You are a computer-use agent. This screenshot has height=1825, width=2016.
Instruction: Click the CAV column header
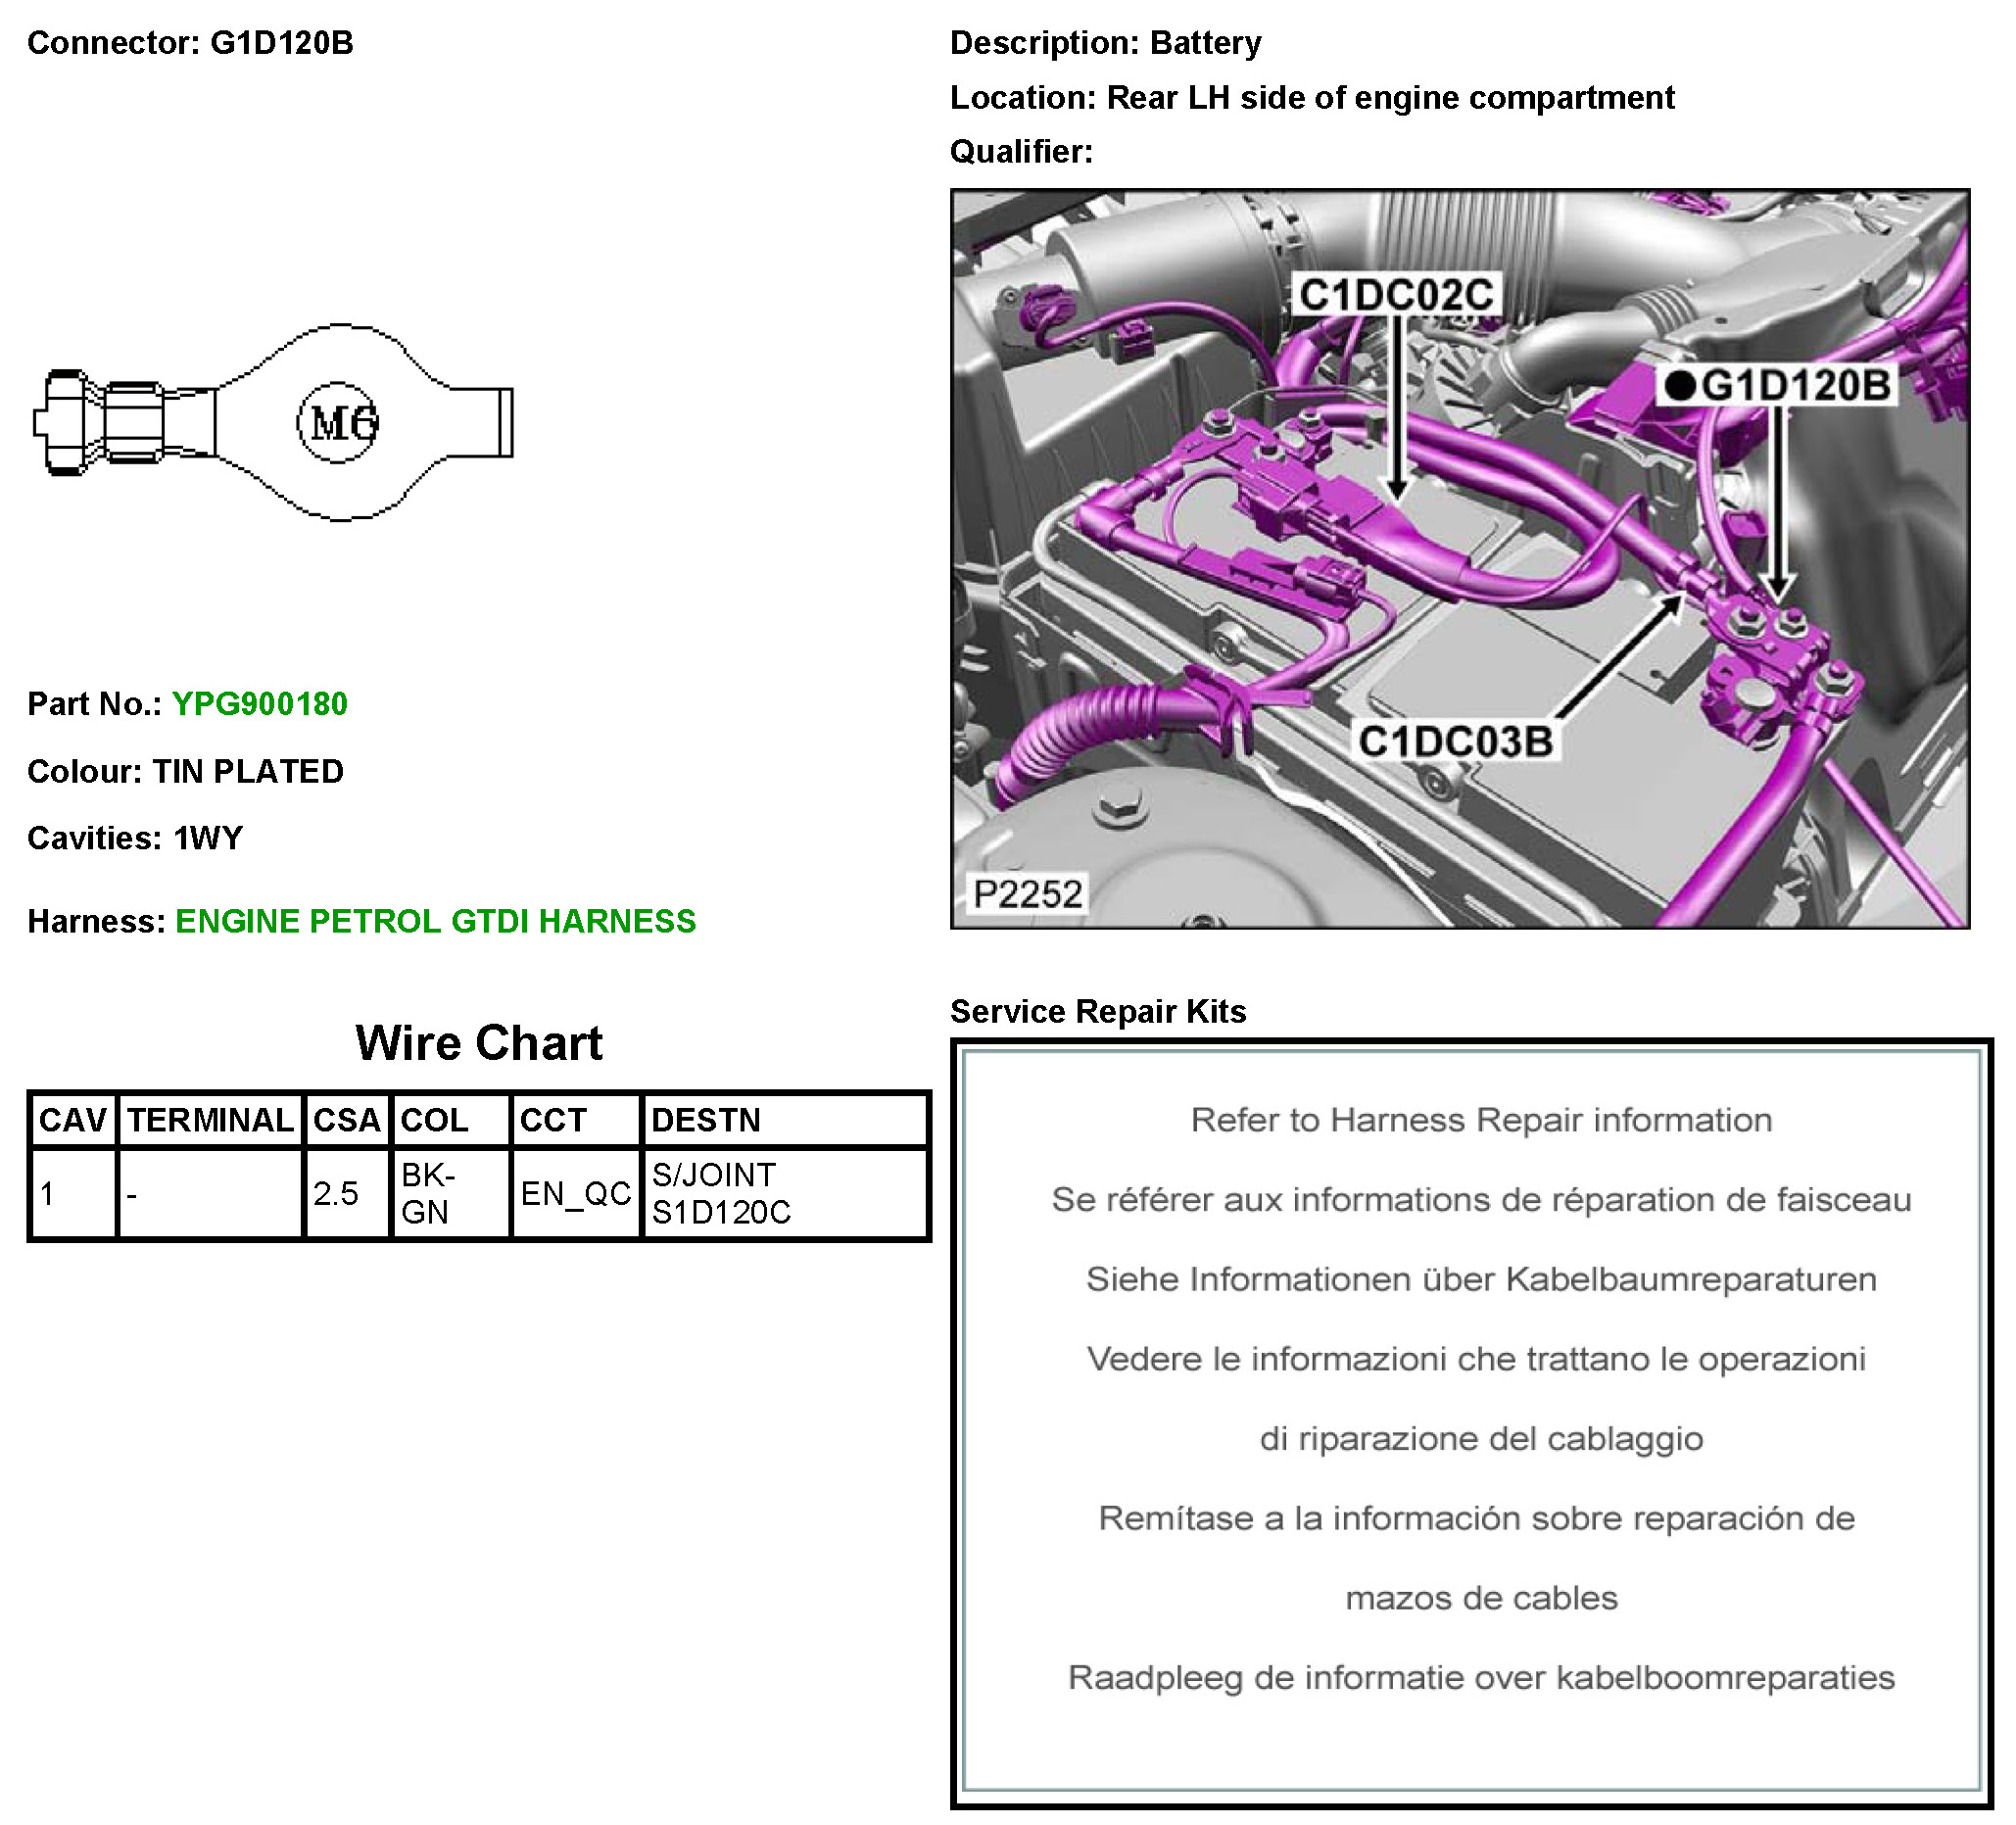click(72, 1120)
